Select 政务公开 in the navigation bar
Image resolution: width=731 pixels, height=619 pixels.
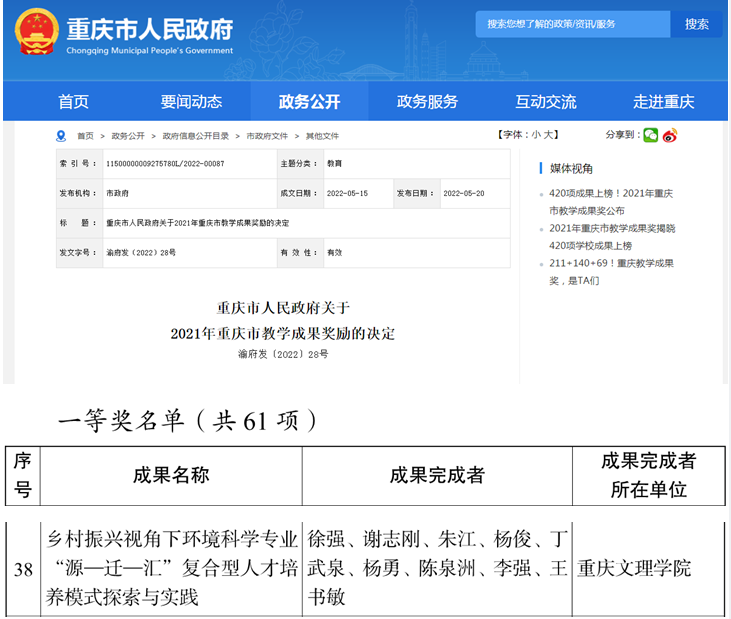[x=309, y=101]
